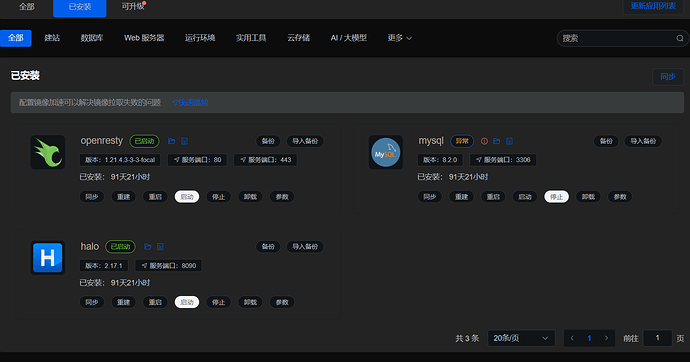Select the AI / 大模型 category
Image resolution: width=690 pixels, height=362 pixels.
pyautogui.click(x=349, y=38)
